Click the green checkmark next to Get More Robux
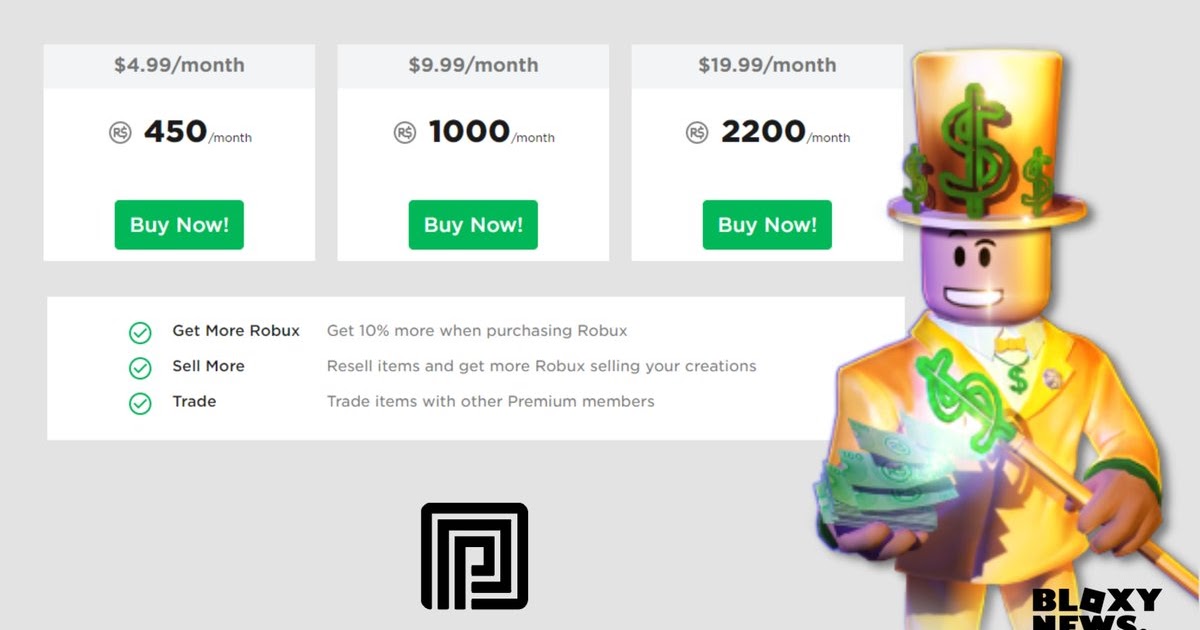 pyautogui.click(x=140, y=332)
